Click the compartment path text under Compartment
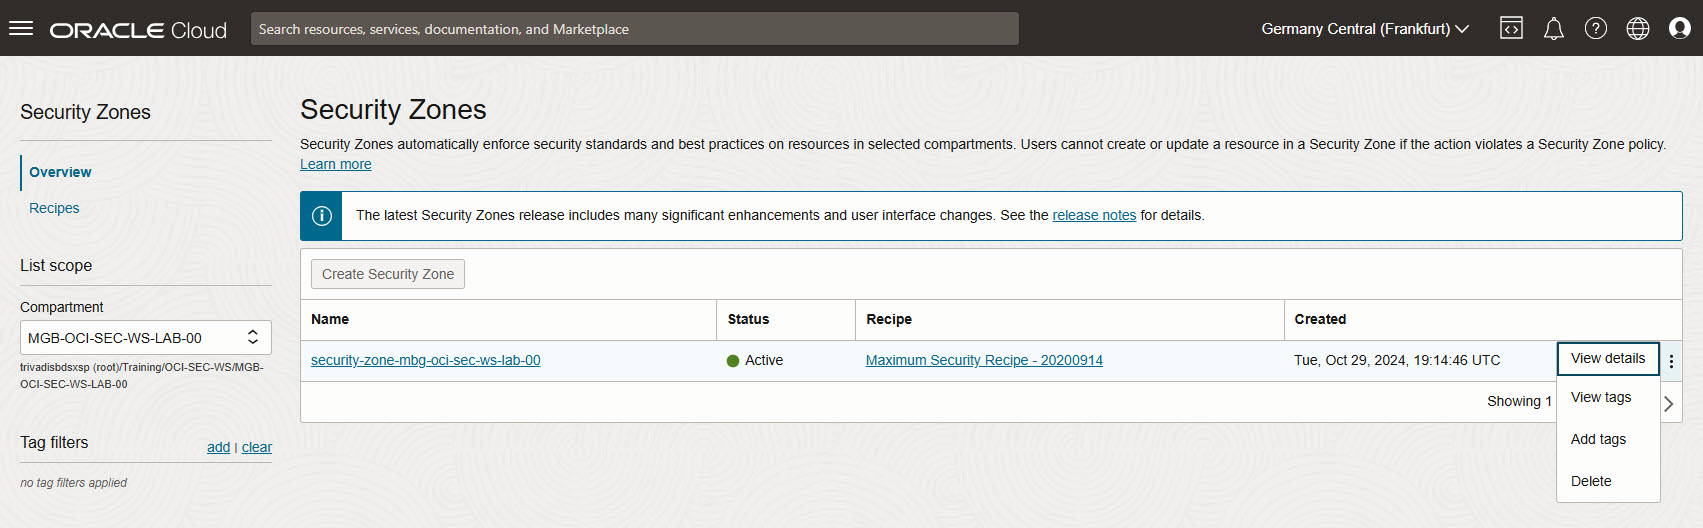This screenshot has height=528, width=1703. pyautogui.click(x=142, y=375)
